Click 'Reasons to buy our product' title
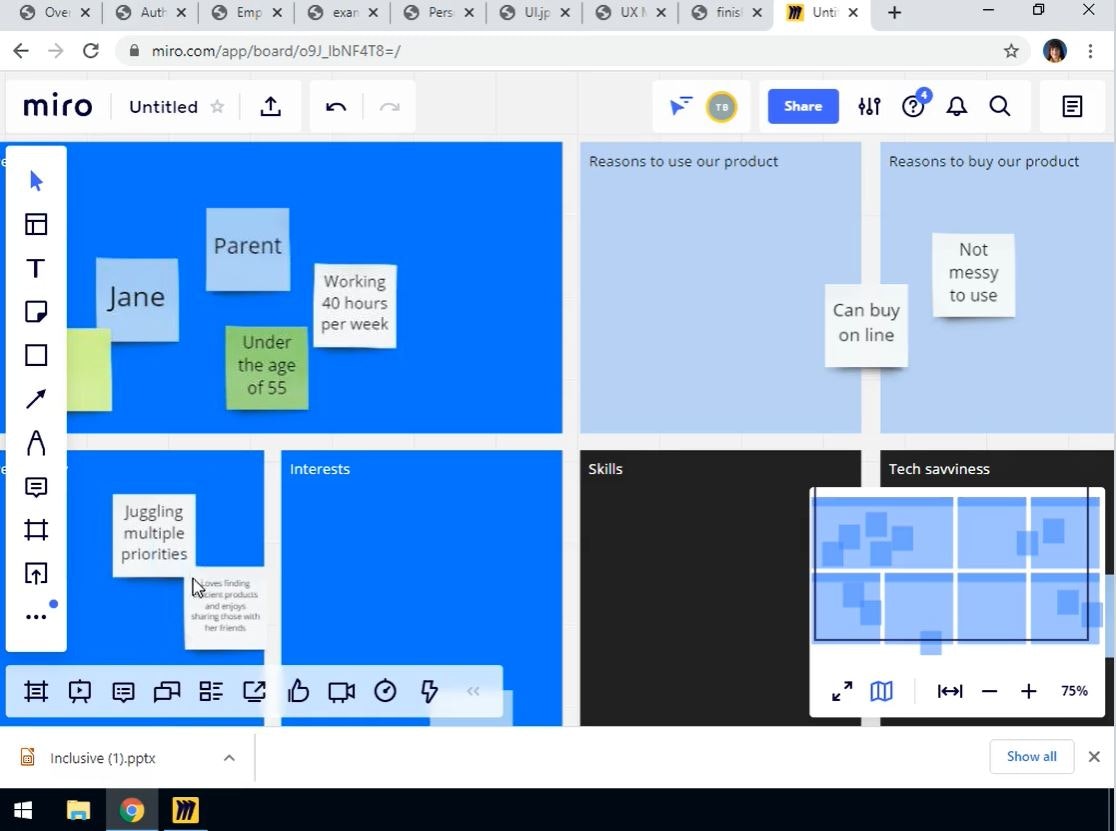 tap(984, 162)
